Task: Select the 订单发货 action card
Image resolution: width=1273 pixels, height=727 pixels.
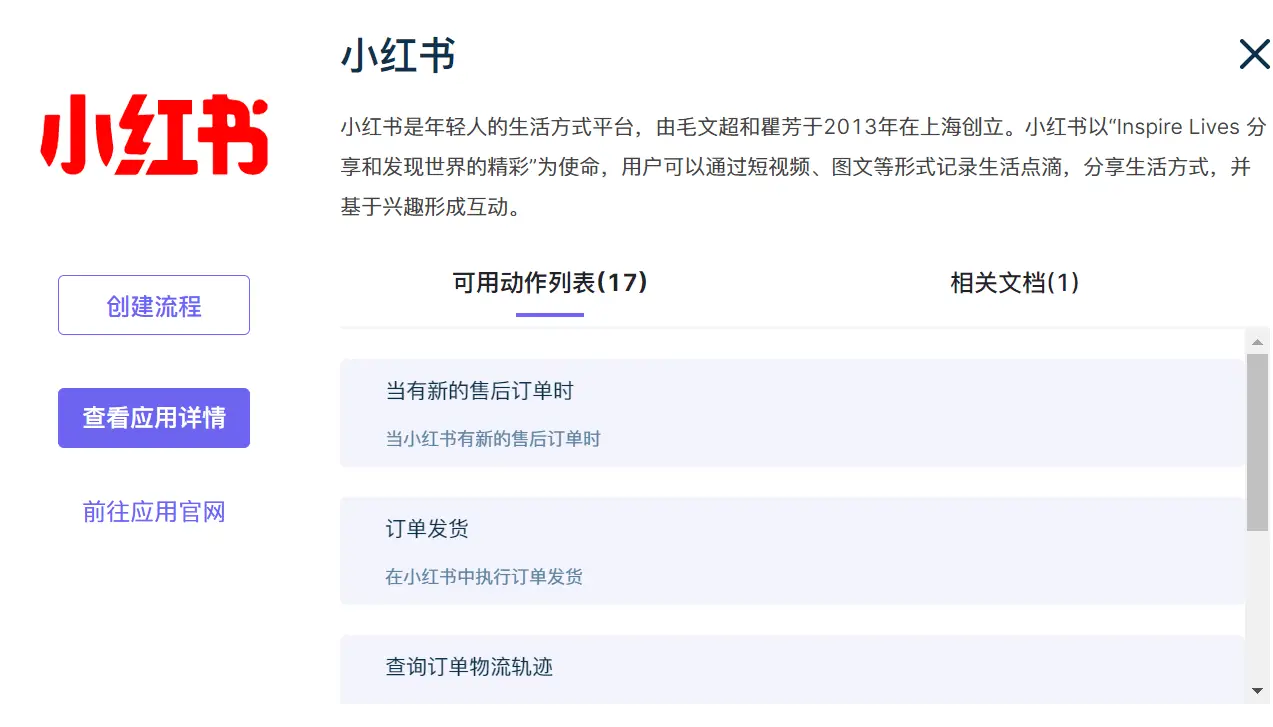Action: point(792,551)
